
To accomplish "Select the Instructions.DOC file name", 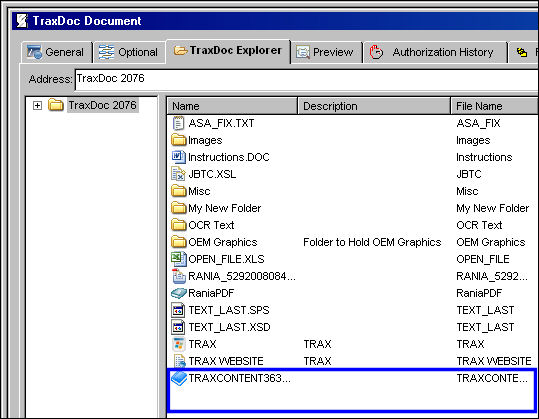I will (229, 157).
